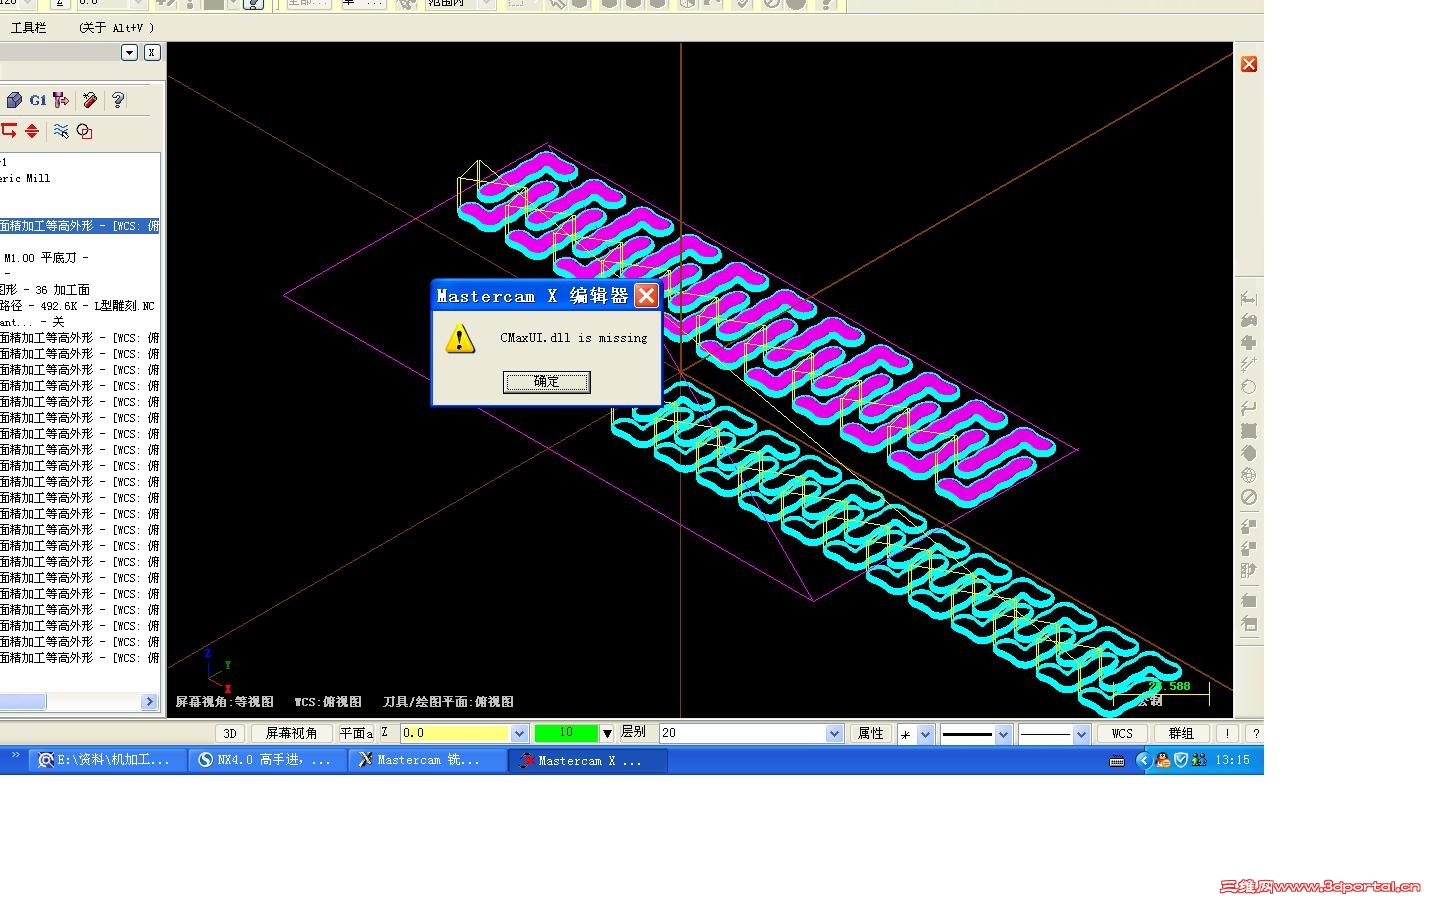Screen dimensions: 1440x900
Task: Click the car-shaped icon in right toolbar
Action: pyautogui.click(x=1249, y=320)
